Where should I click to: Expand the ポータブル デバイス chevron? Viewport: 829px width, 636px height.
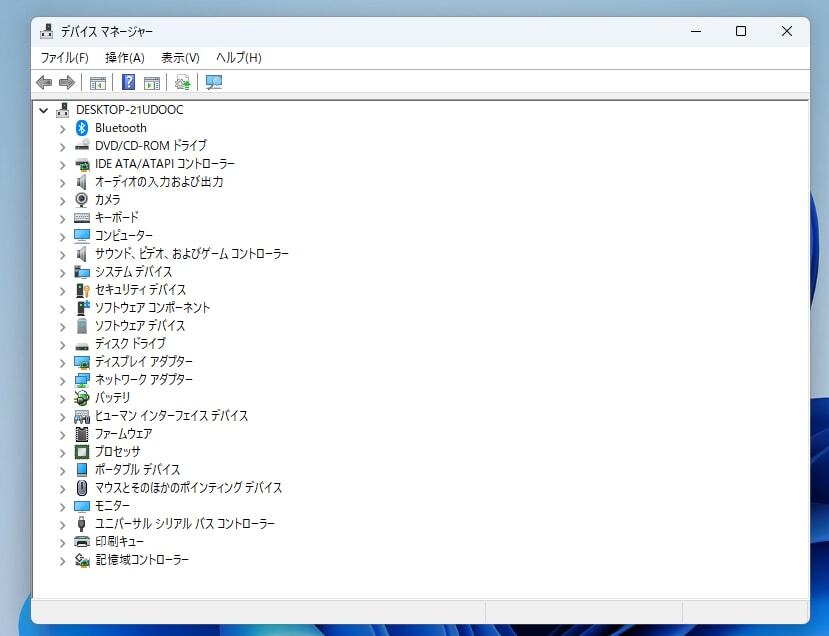coord(62,470)
